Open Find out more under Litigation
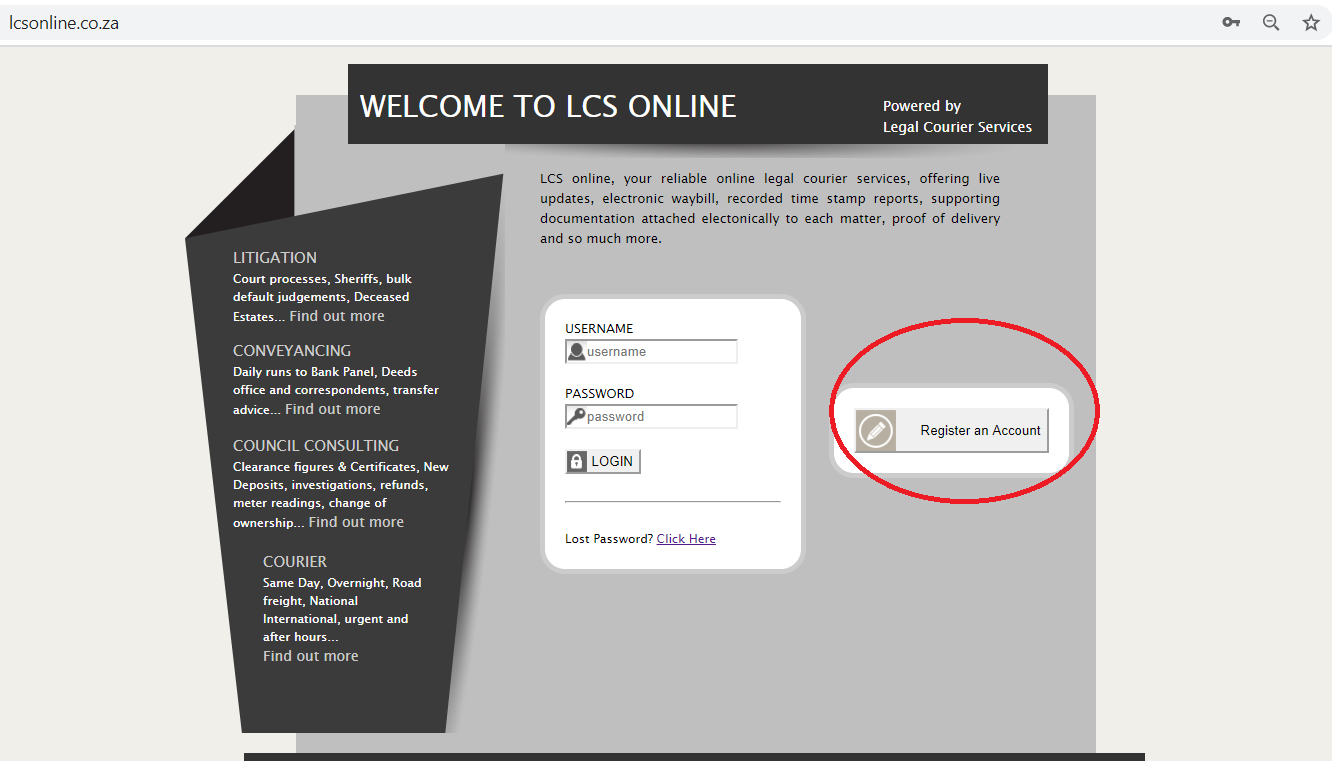This screenshot has height=761, width=1332. tap(337, 316)
